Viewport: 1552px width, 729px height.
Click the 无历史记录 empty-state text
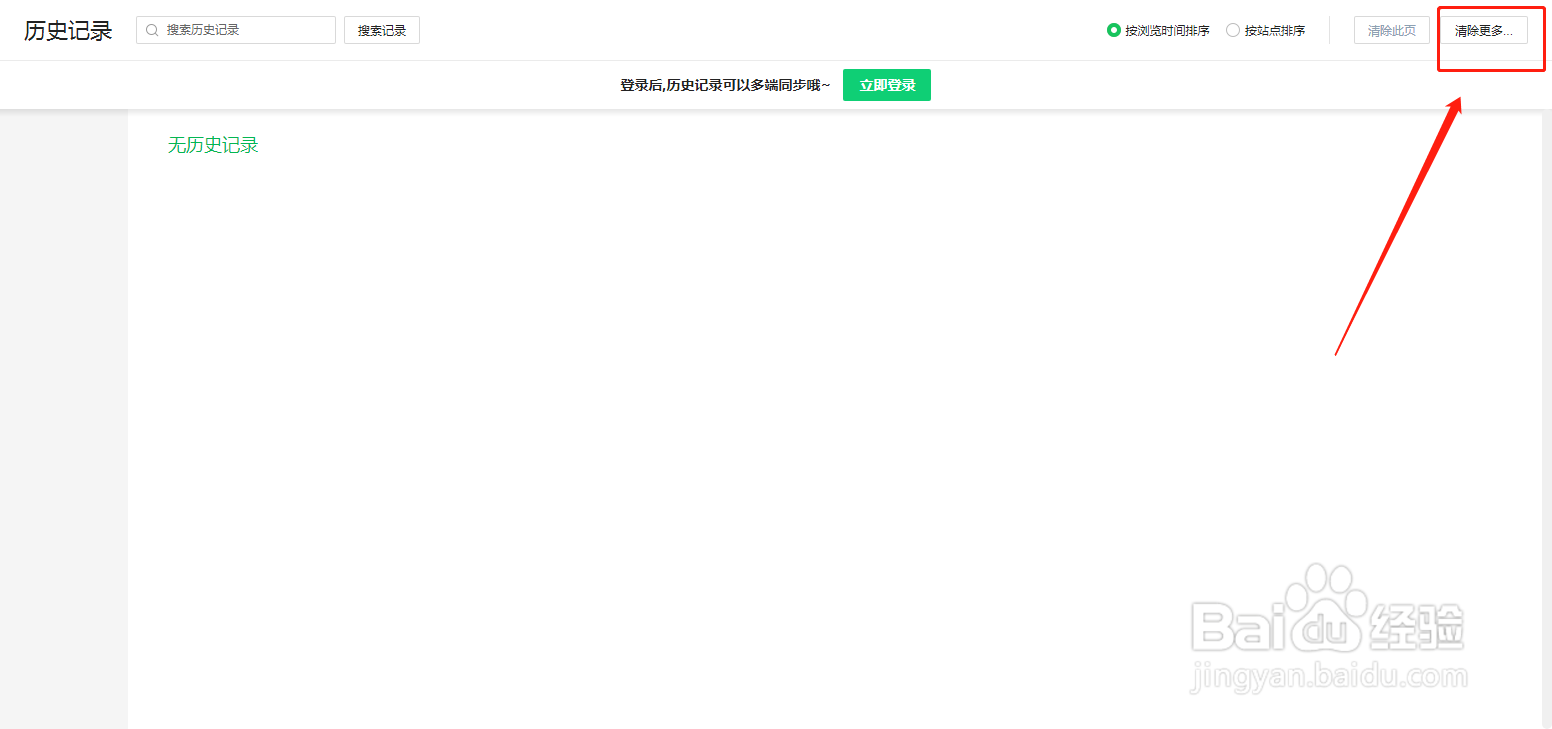coord(213,145)
